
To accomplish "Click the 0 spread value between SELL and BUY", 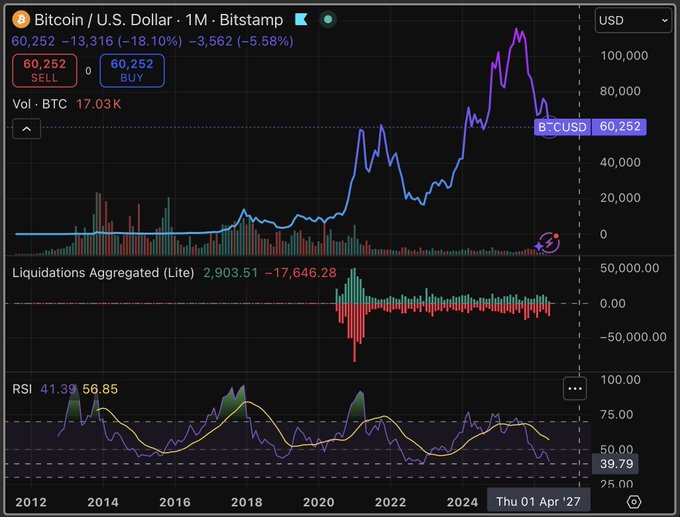I will [88, 71].
